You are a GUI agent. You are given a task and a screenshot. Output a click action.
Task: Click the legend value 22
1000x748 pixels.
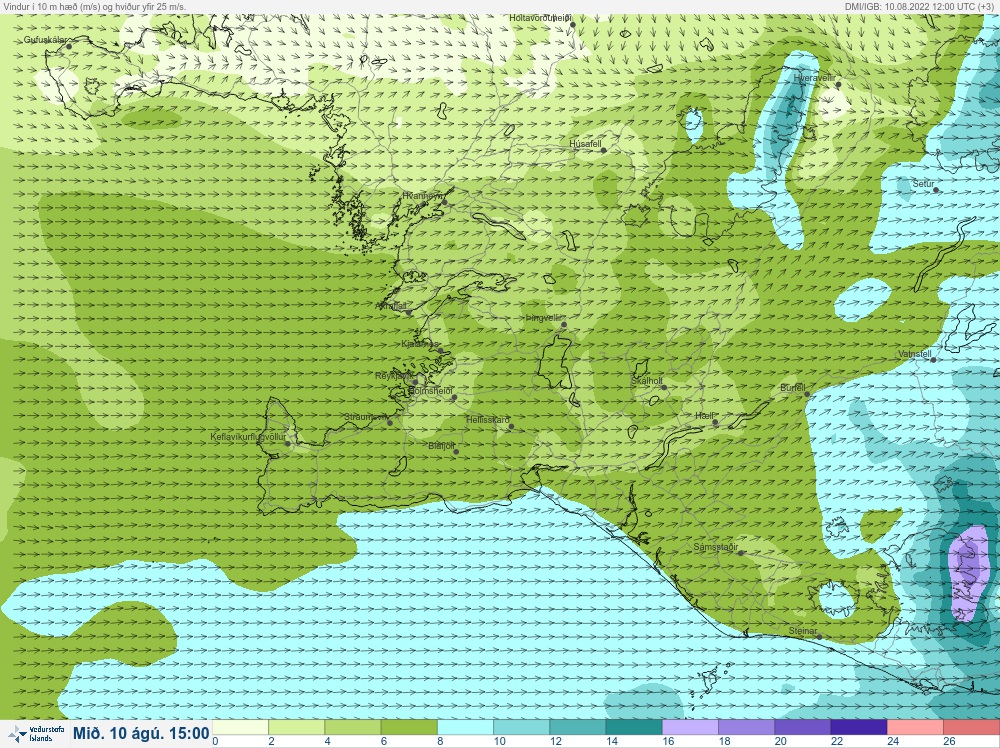pos(836,741)
